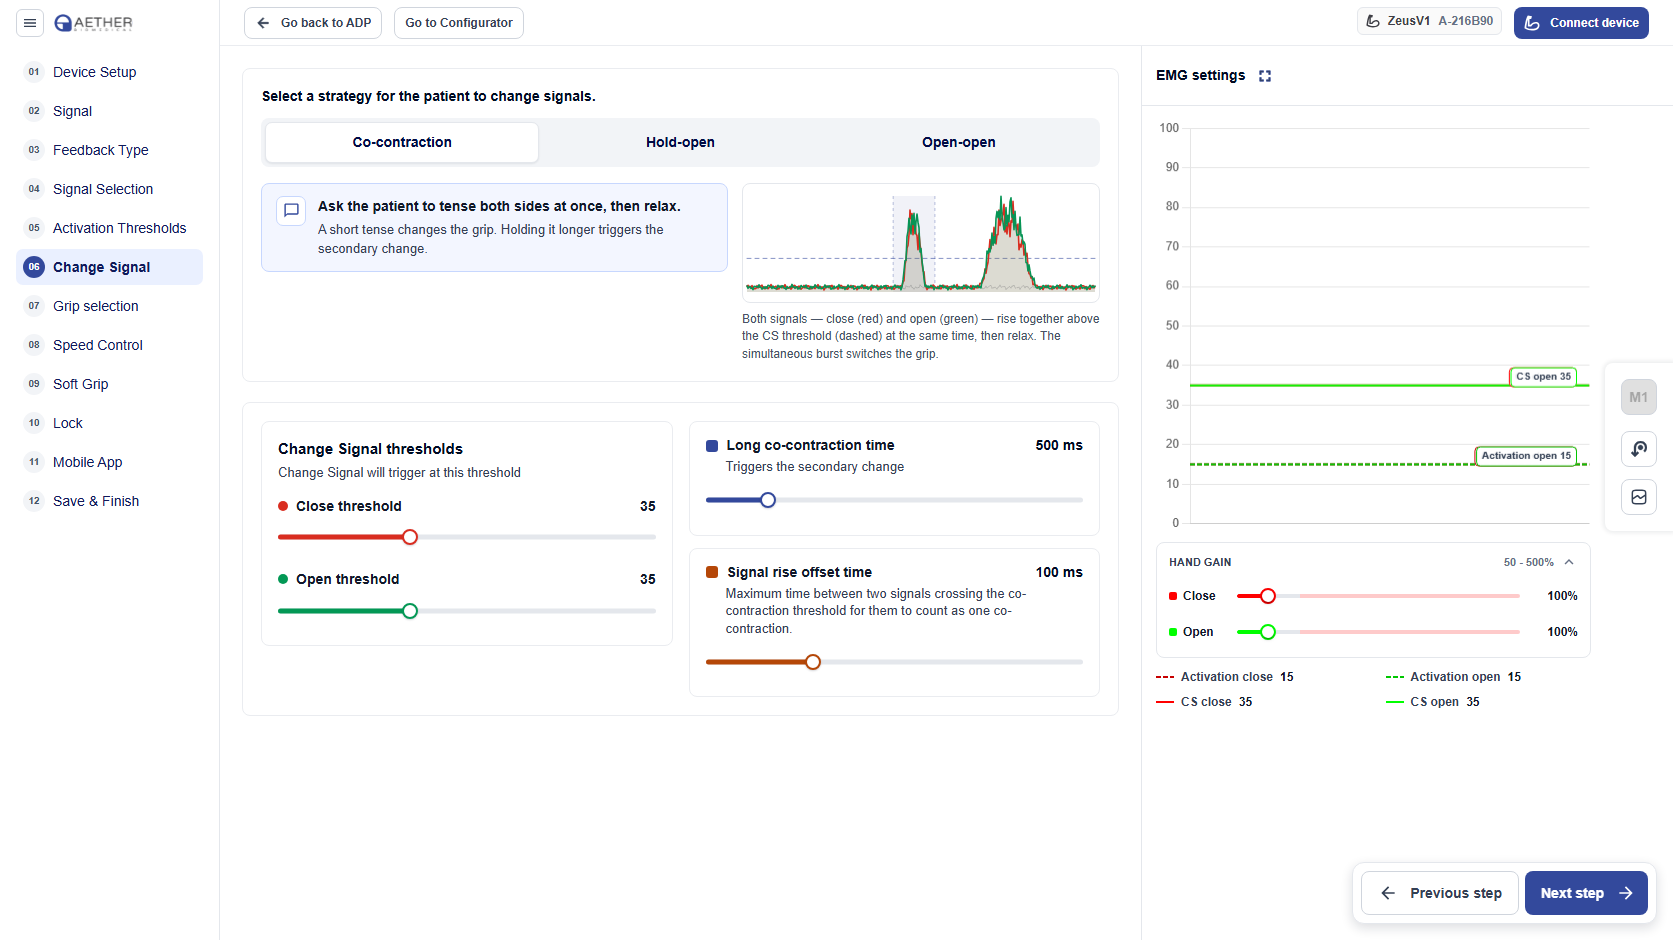This screenshot has width=1673, height=940.
Task: Open Activation Thresholds step
Action: [110, 228]
